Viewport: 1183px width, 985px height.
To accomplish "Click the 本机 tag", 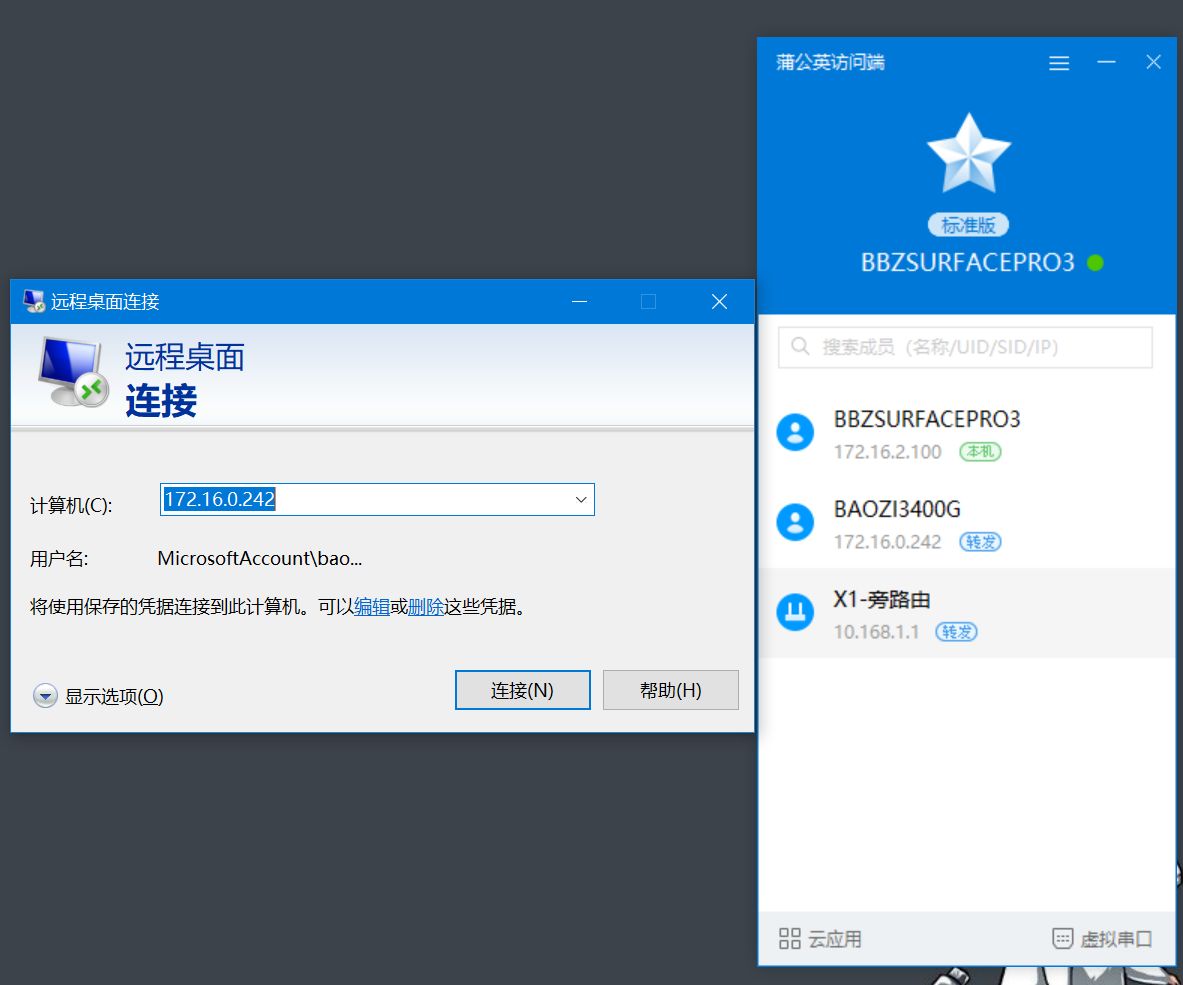I will 980,452.
